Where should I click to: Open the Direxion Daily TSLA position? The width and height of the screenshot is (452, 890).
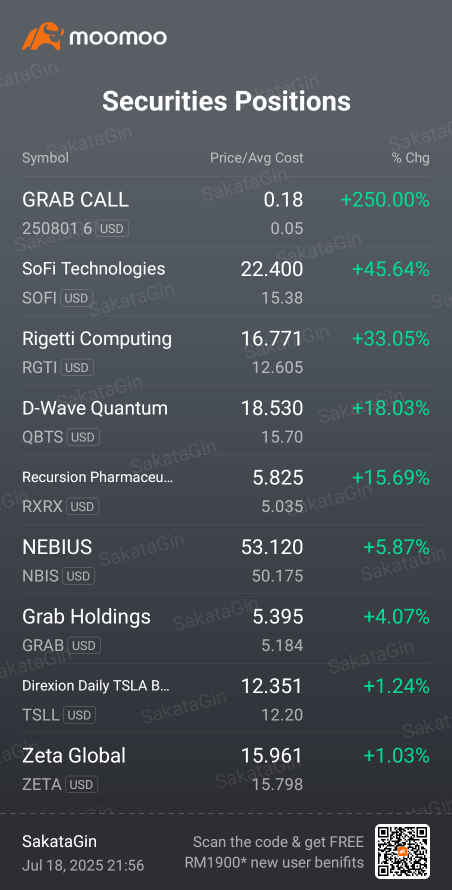pos(226,699)
